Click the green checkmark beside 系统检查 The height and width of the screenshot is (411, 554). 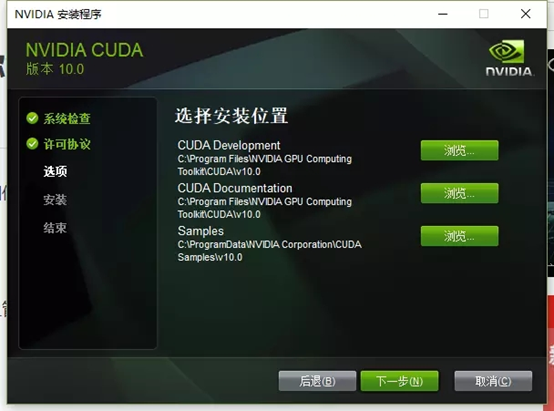coord(32,118)
